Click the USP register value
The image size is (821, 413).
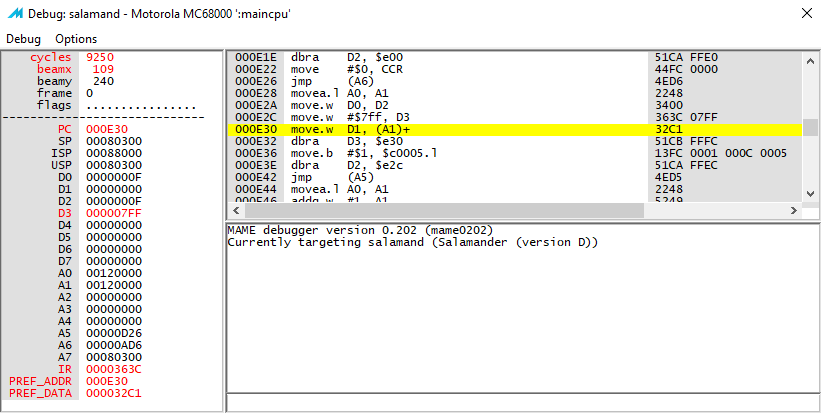click(x=114, y=165)
